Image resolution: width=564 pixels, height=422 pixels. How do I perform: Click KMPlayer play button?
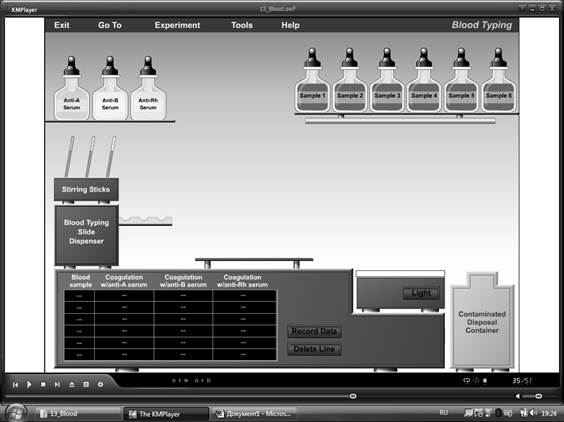pyautogui.click(x=29, y=385)
